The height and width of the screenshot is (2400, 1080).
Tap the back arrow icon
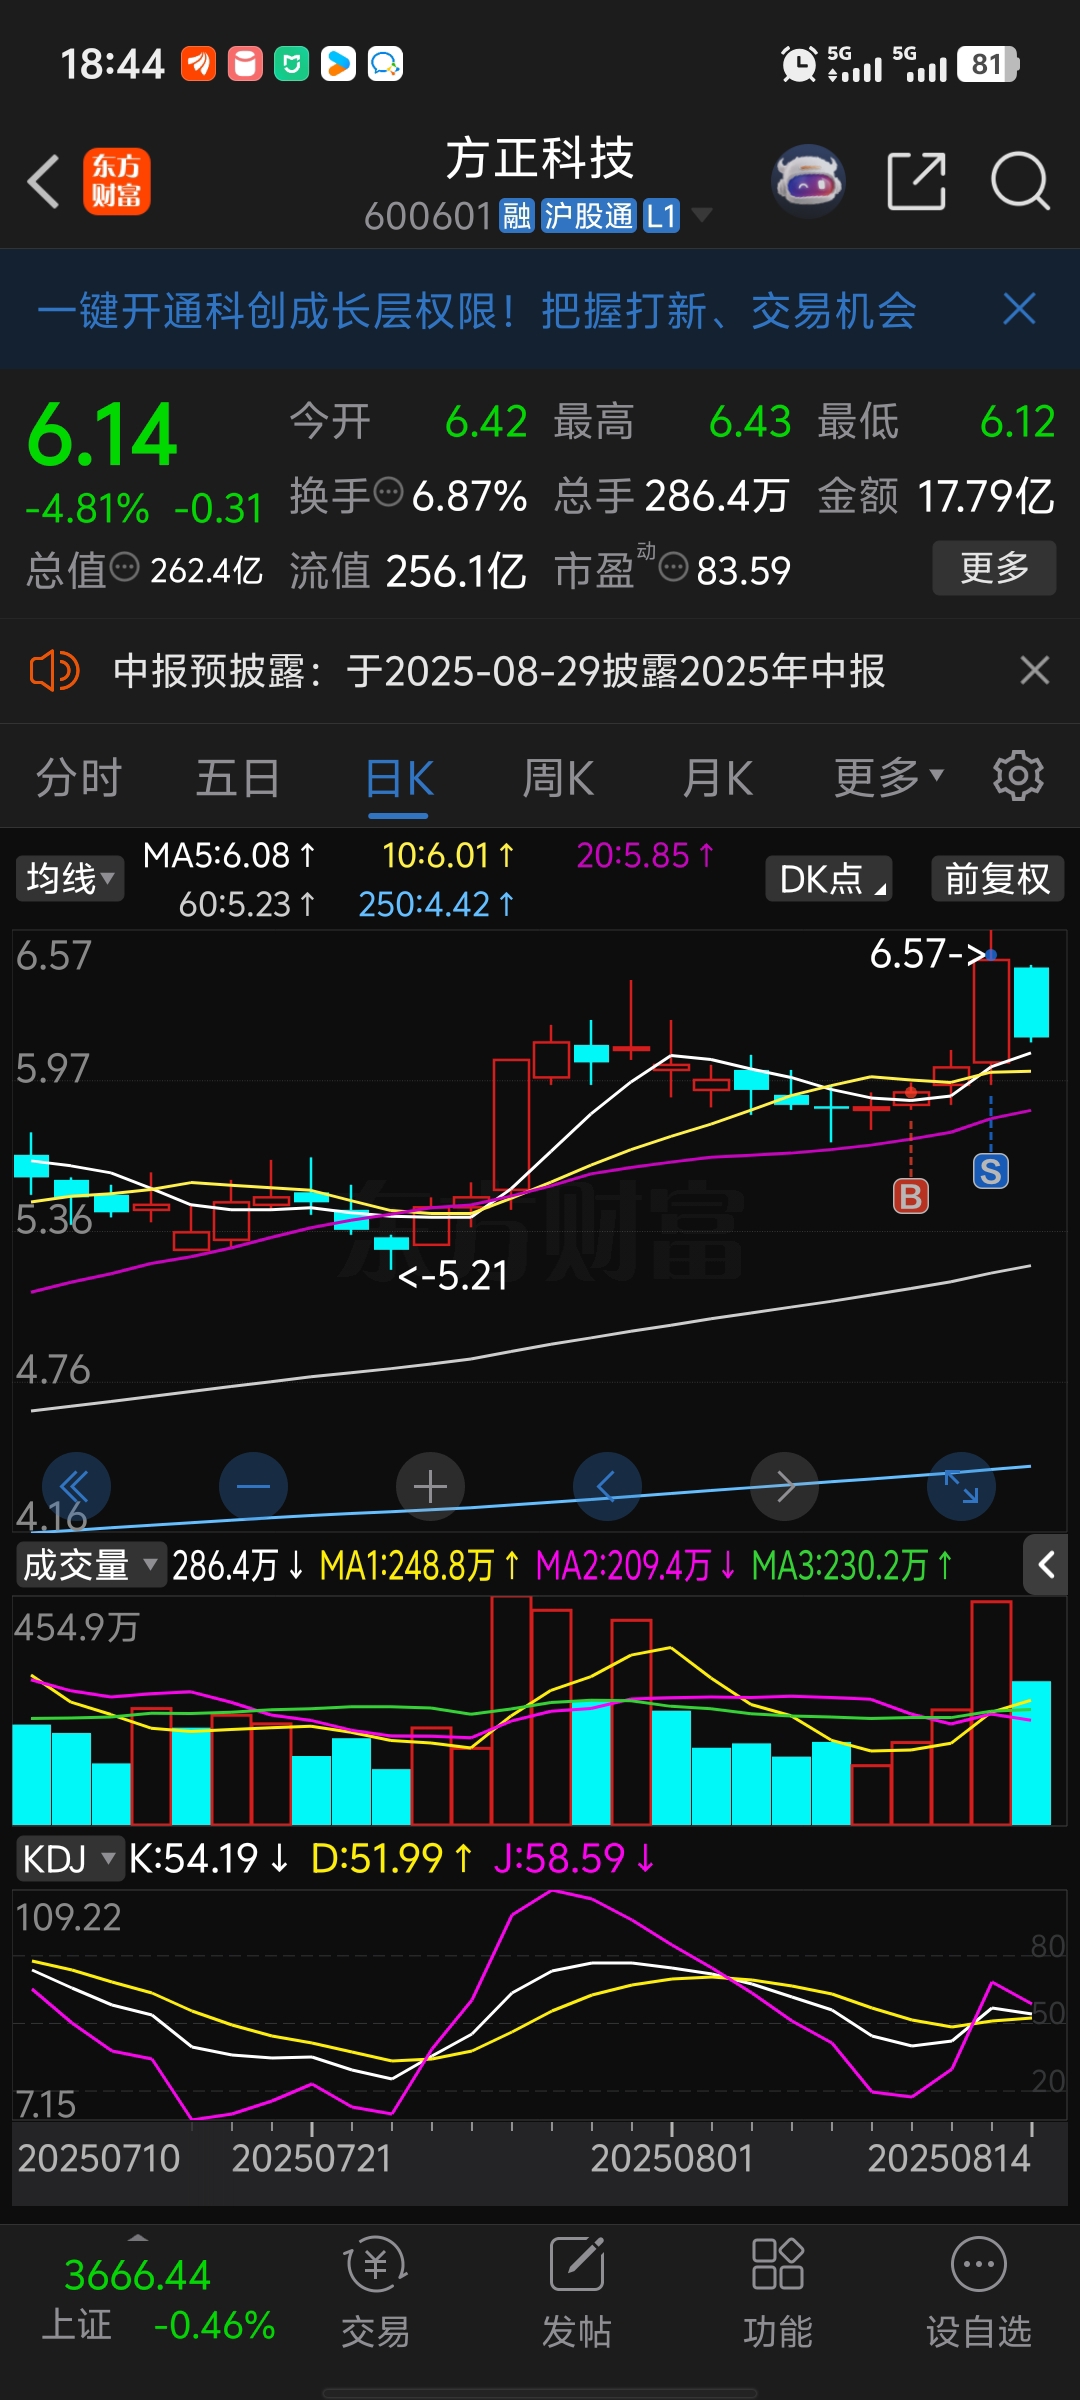[x=44, y=182]
